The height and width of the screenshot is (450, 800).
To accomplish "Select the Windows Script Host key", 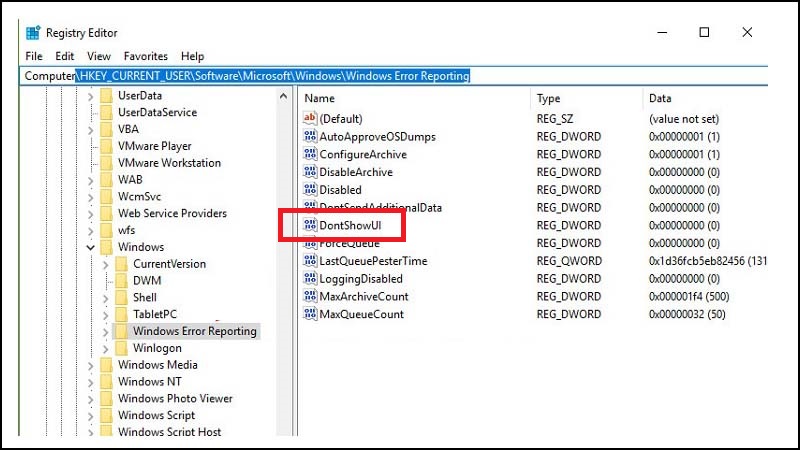I will click(x=169, y=432).
